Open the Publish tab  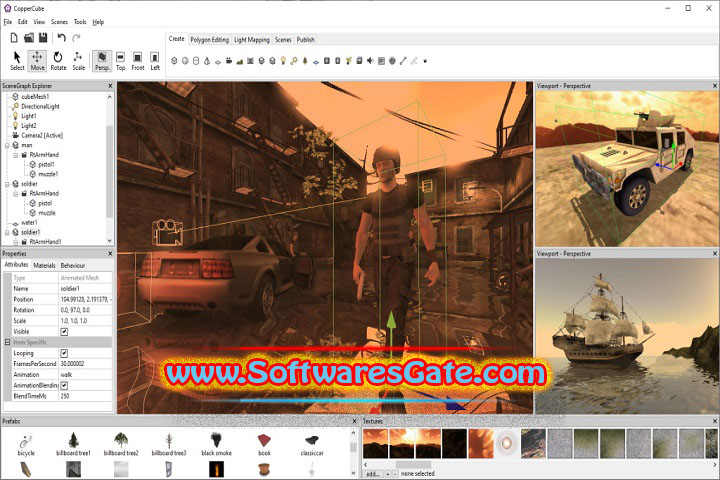(305, 40)
